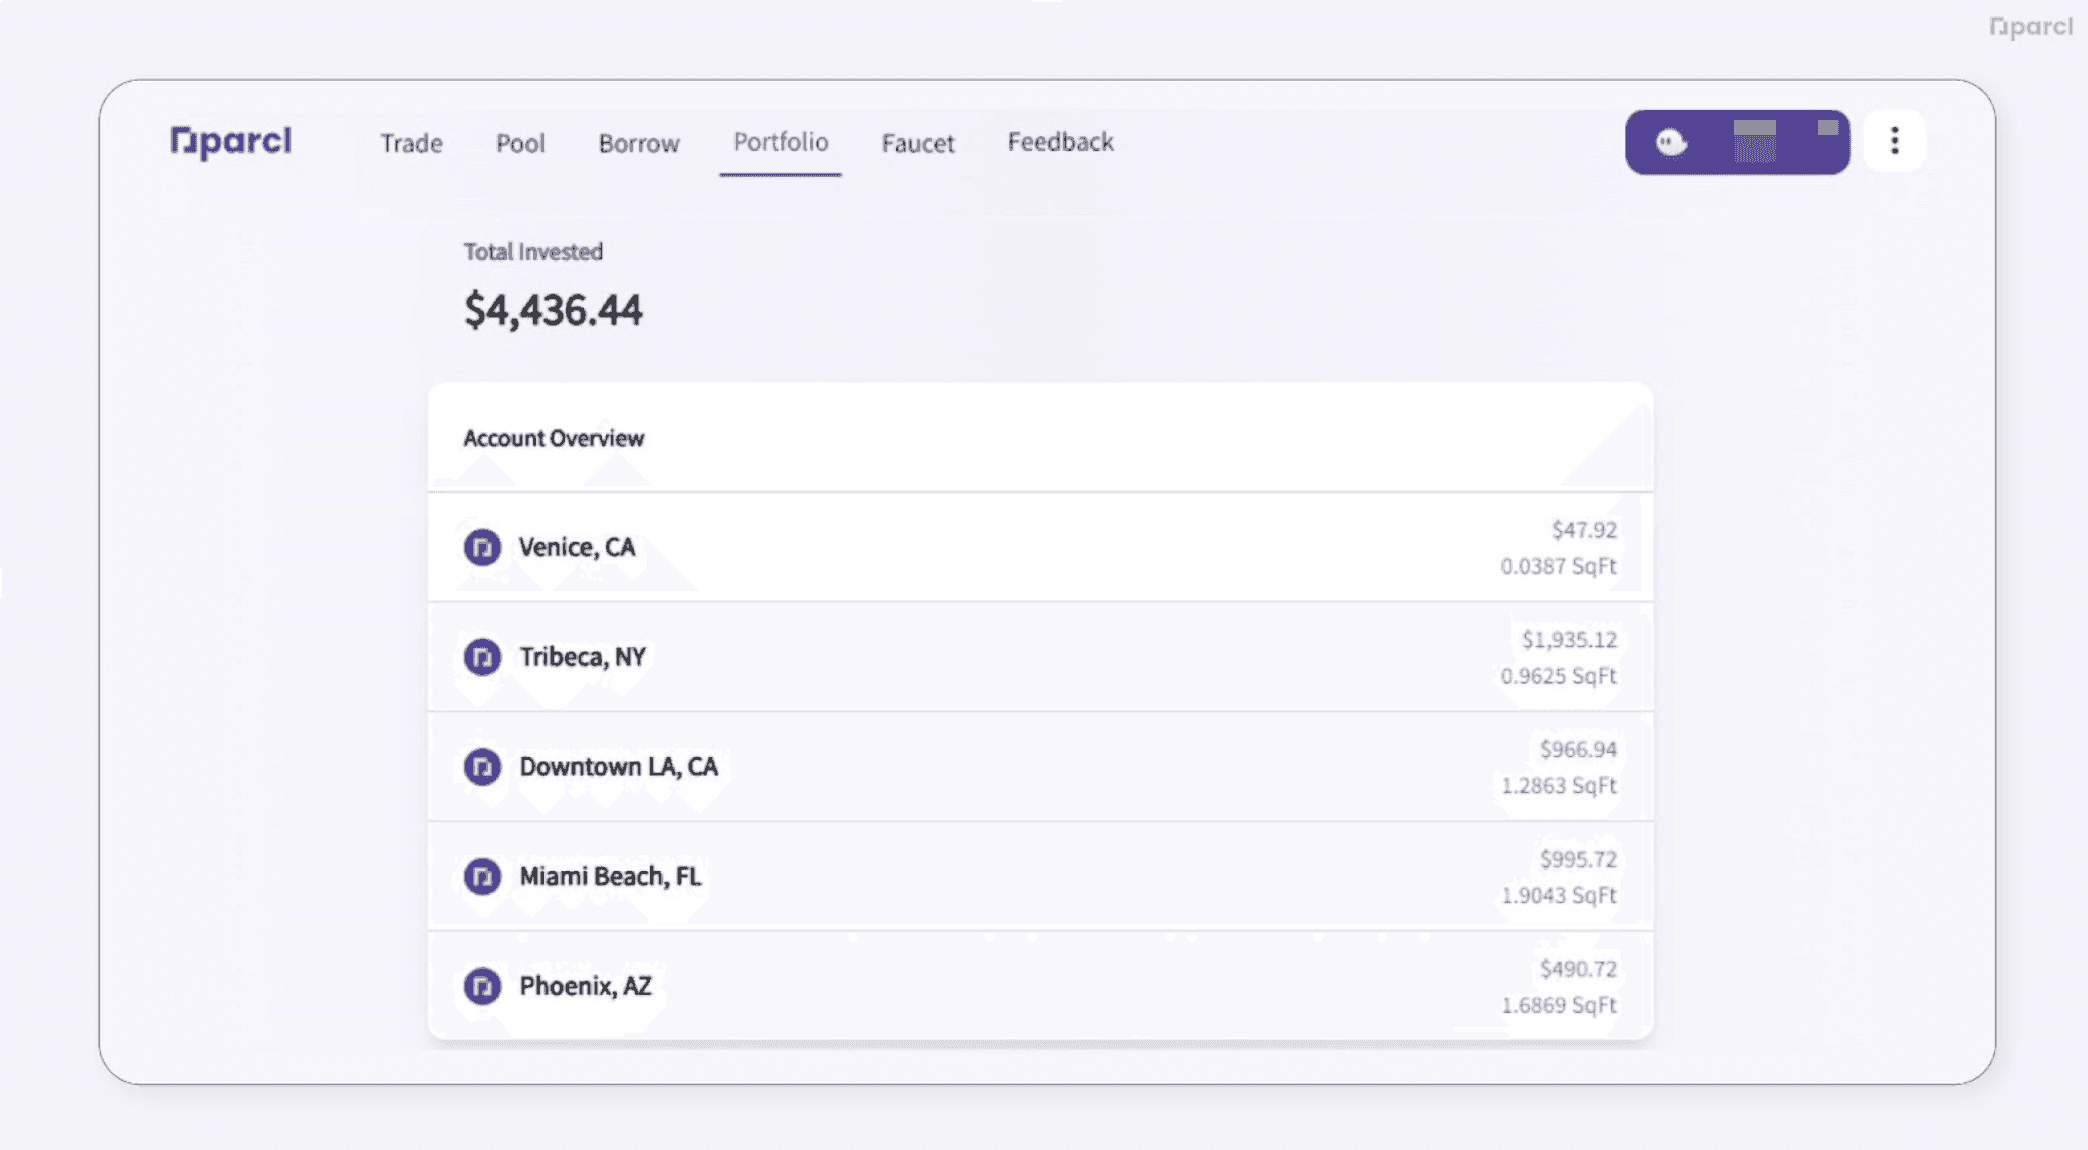
Task: Select the Pool section
Action: coord(520,143)
